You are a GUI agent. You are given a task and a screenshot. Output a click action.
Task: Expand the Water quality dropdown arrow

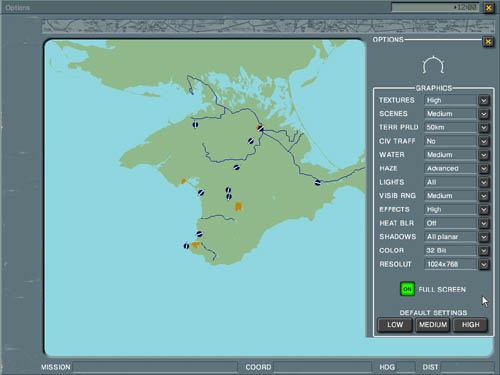click(x=484, y=155)
